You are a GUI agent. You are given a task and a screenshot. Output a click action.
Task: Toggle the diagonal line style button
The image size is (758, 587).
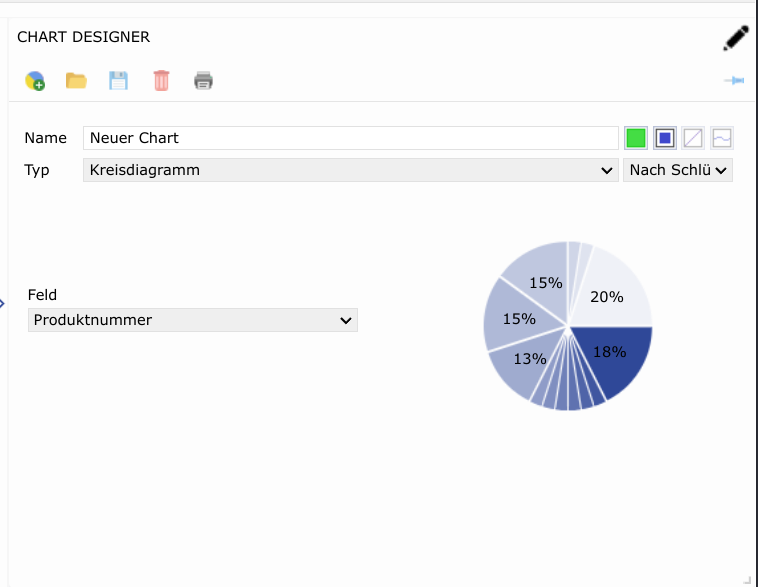(693, 138)
